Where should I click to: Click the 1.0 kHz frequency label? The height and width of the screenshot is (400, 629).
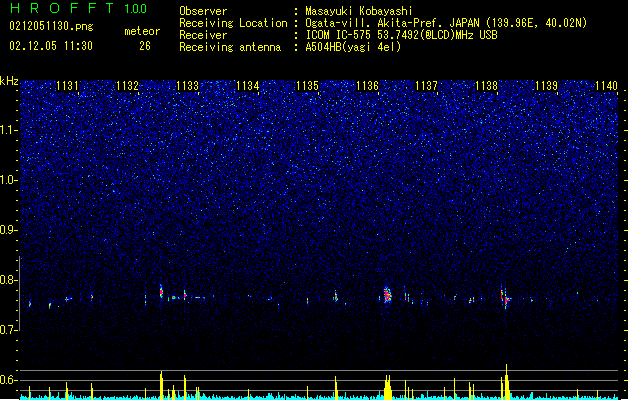(x=9, y=180)
